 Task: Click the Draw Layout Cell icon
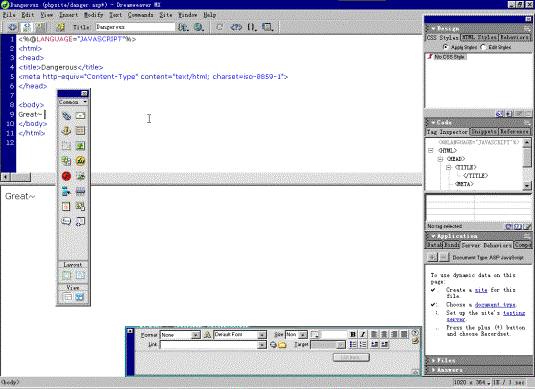click(81, 275)
